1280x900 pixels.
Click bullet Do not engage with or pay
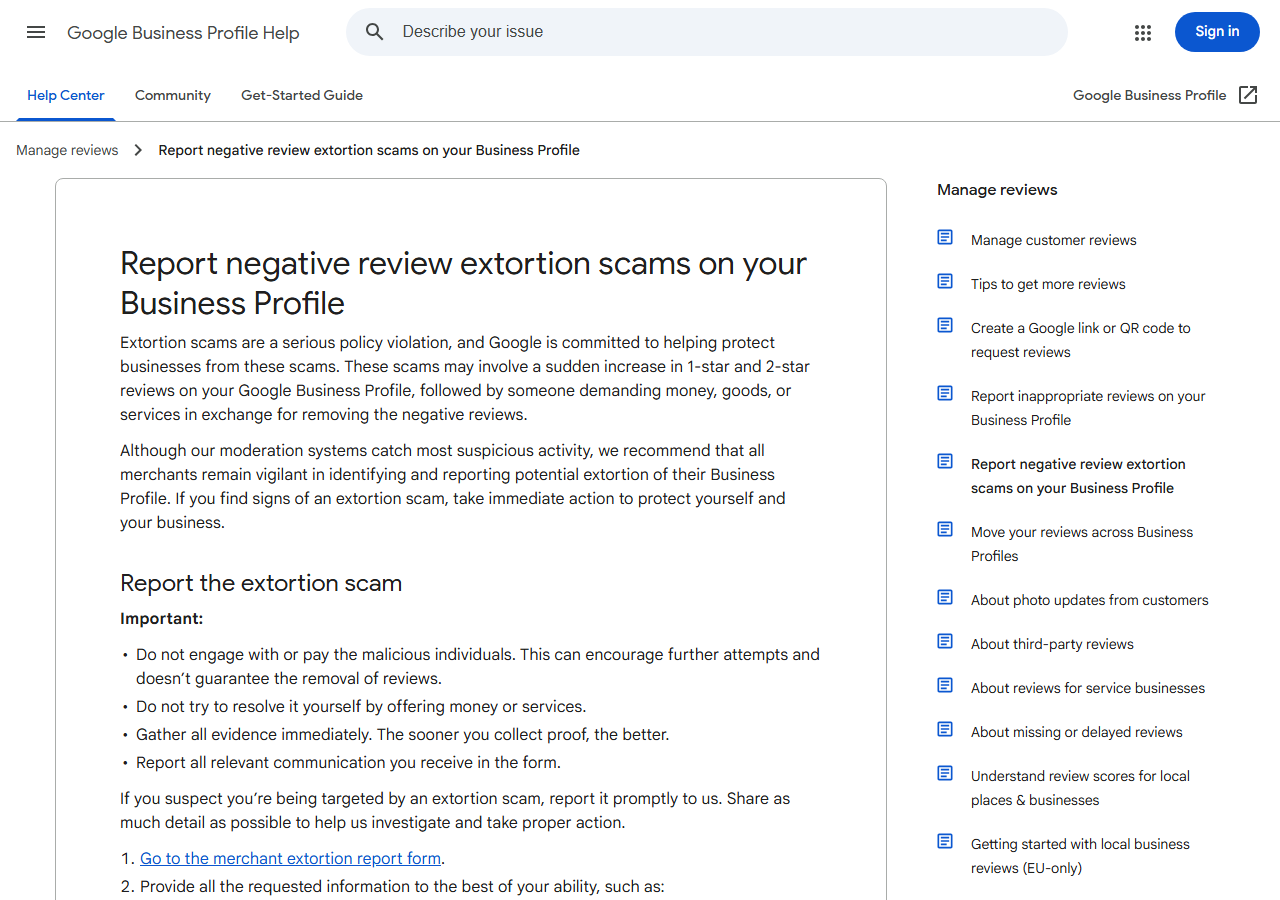(478, 667)
